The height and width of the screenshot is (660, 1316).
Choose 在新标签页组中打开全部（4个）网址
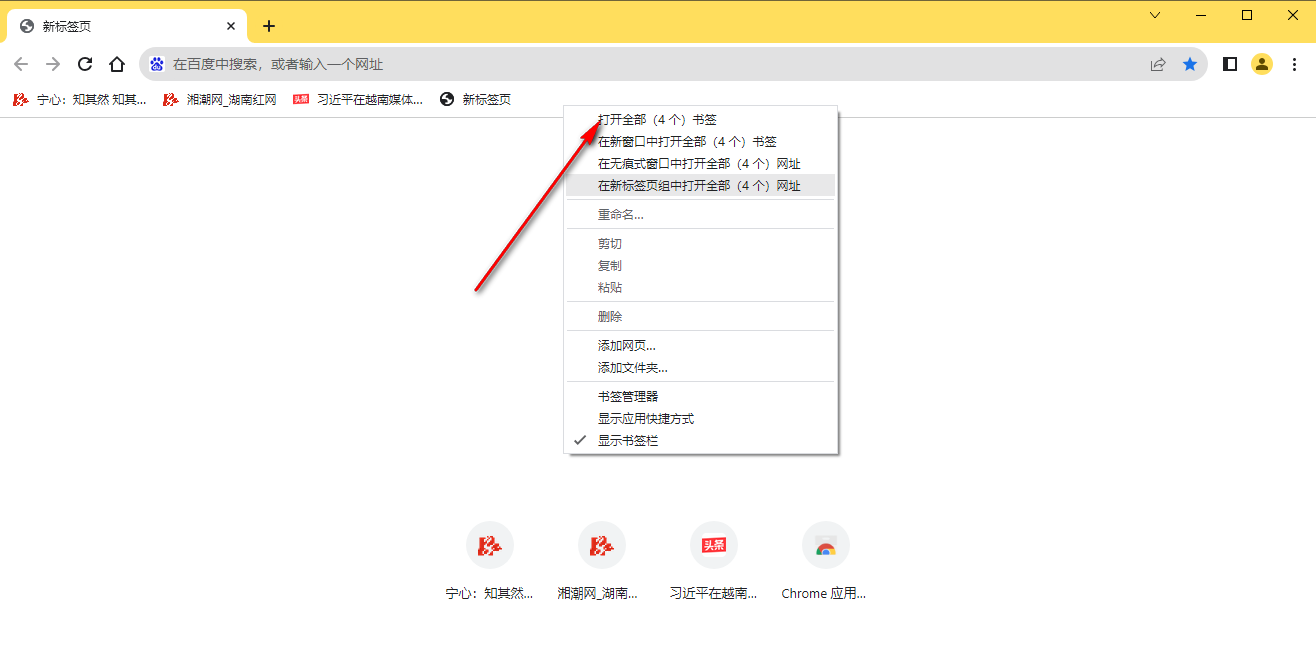pyautogui.click(x=700, y=185)
